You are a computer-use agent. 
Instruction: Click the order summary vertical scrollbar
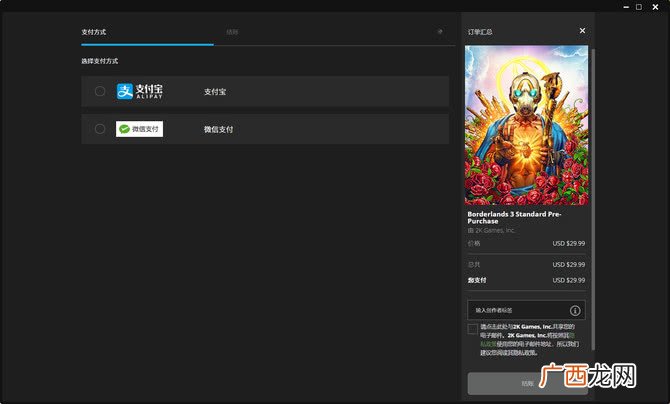pyautogui.click(x=593, y=200)
